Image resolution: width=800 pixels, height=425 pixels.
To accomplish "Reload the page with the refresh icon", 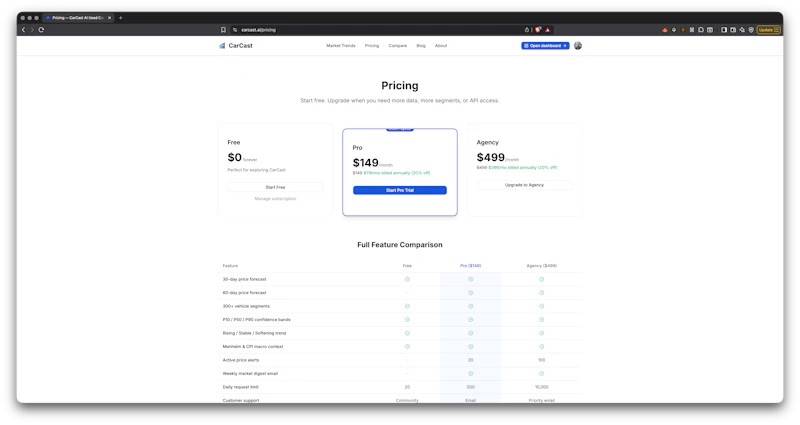I will tap(41, 30).
